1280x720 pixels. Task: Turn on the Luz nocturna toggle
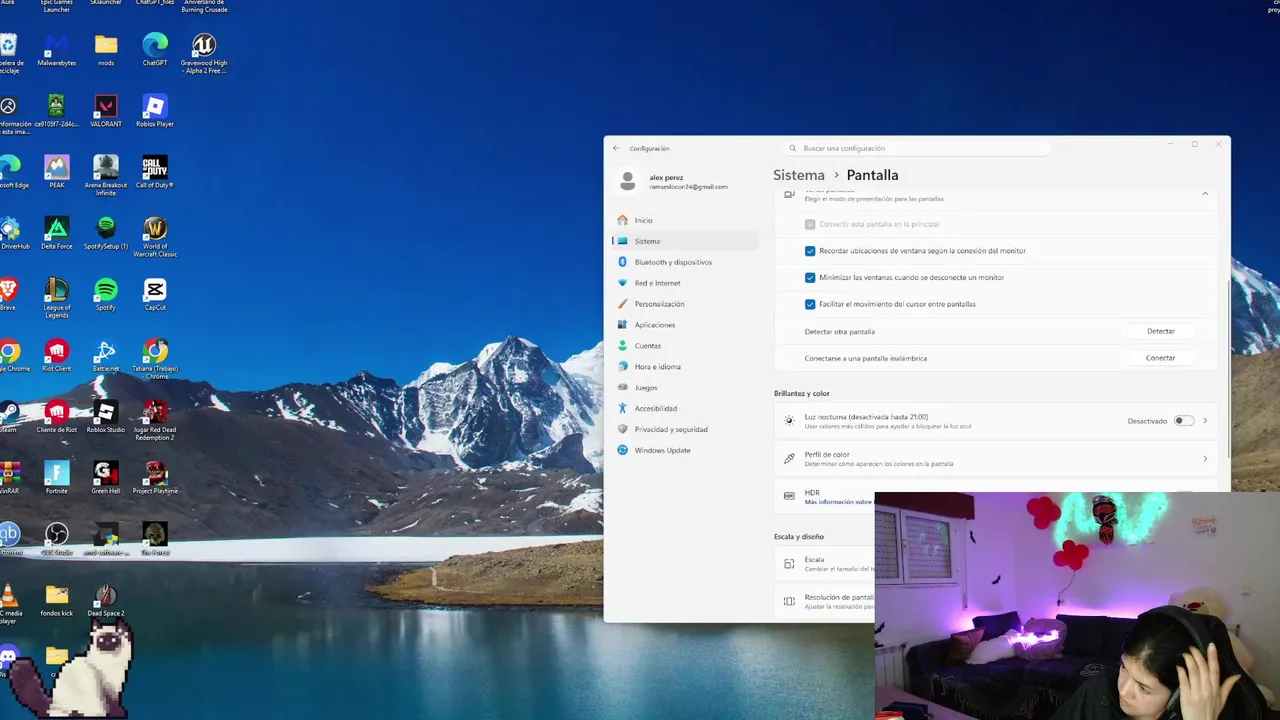(1184, 421)
